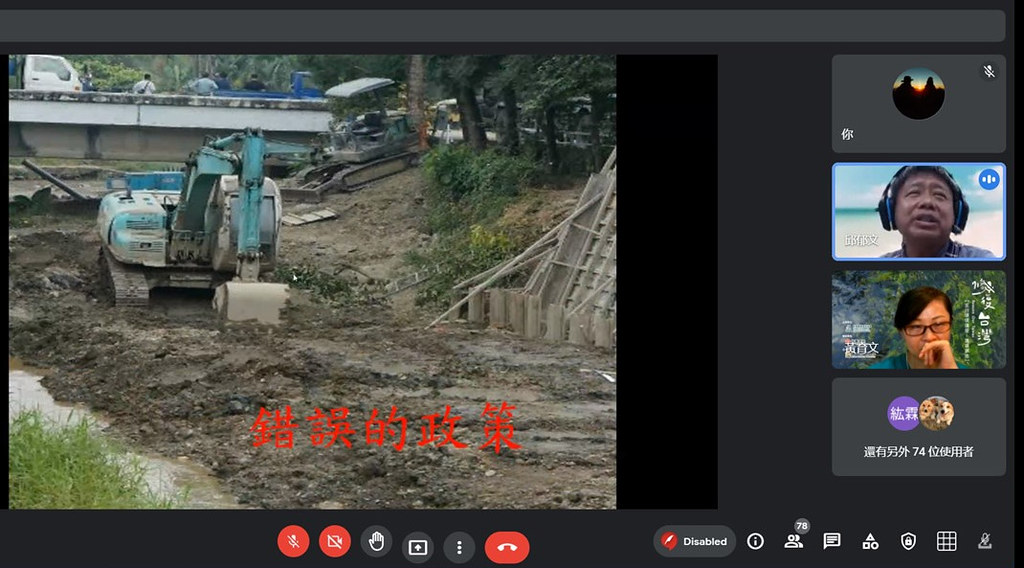Click the top gray address bar

pos(502,25)
